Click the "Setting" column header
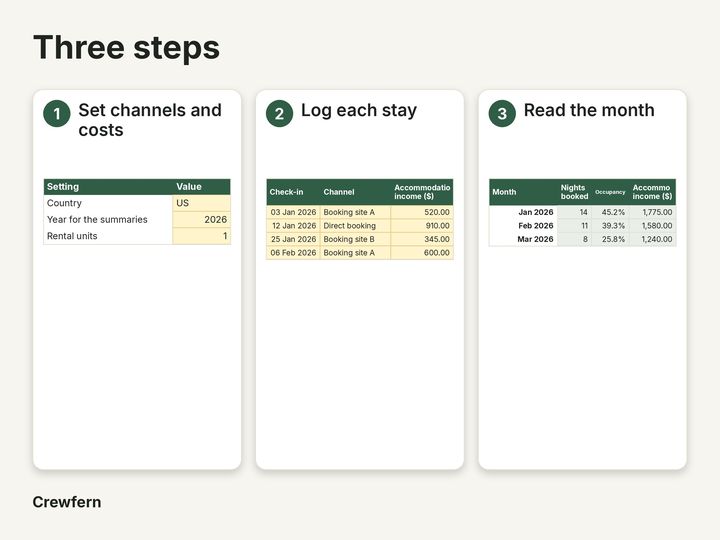The height and width of the screenshot is (540, 720). point(108,187)
